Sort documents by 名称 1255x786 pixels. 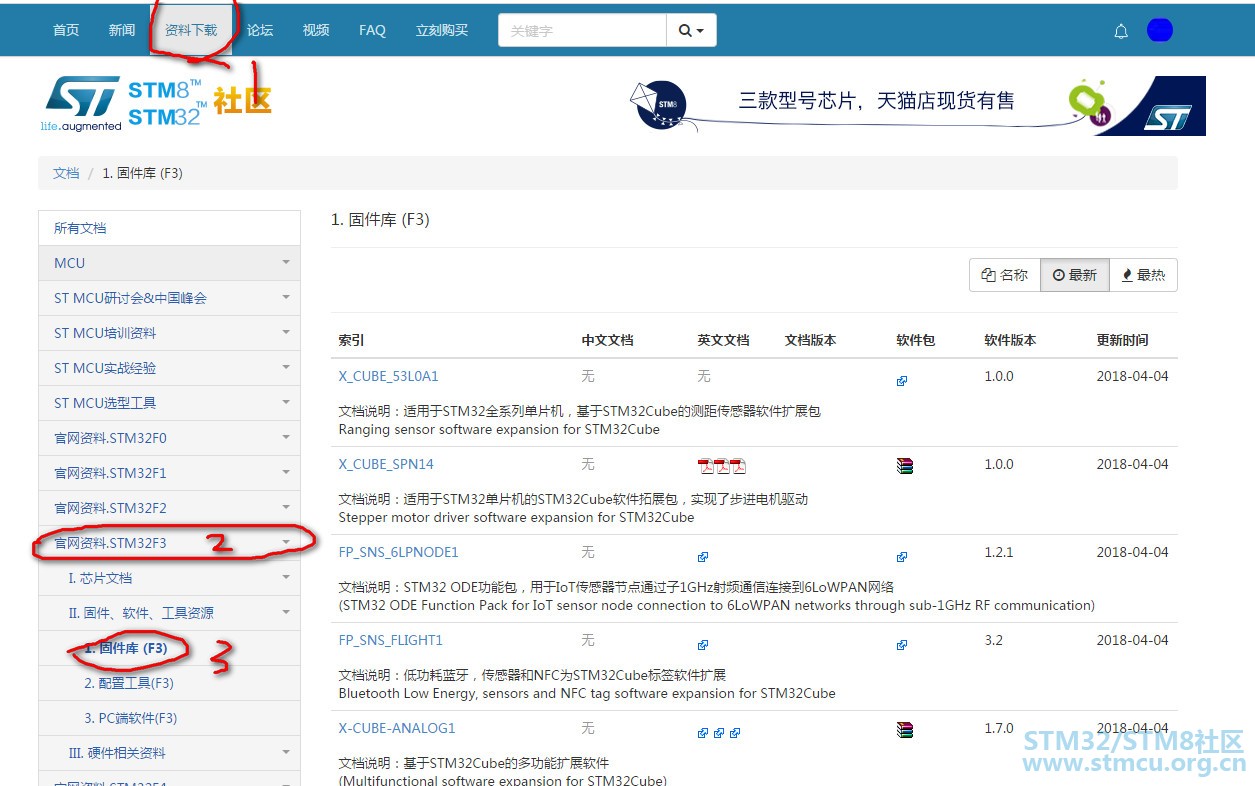pos(1005,275)
